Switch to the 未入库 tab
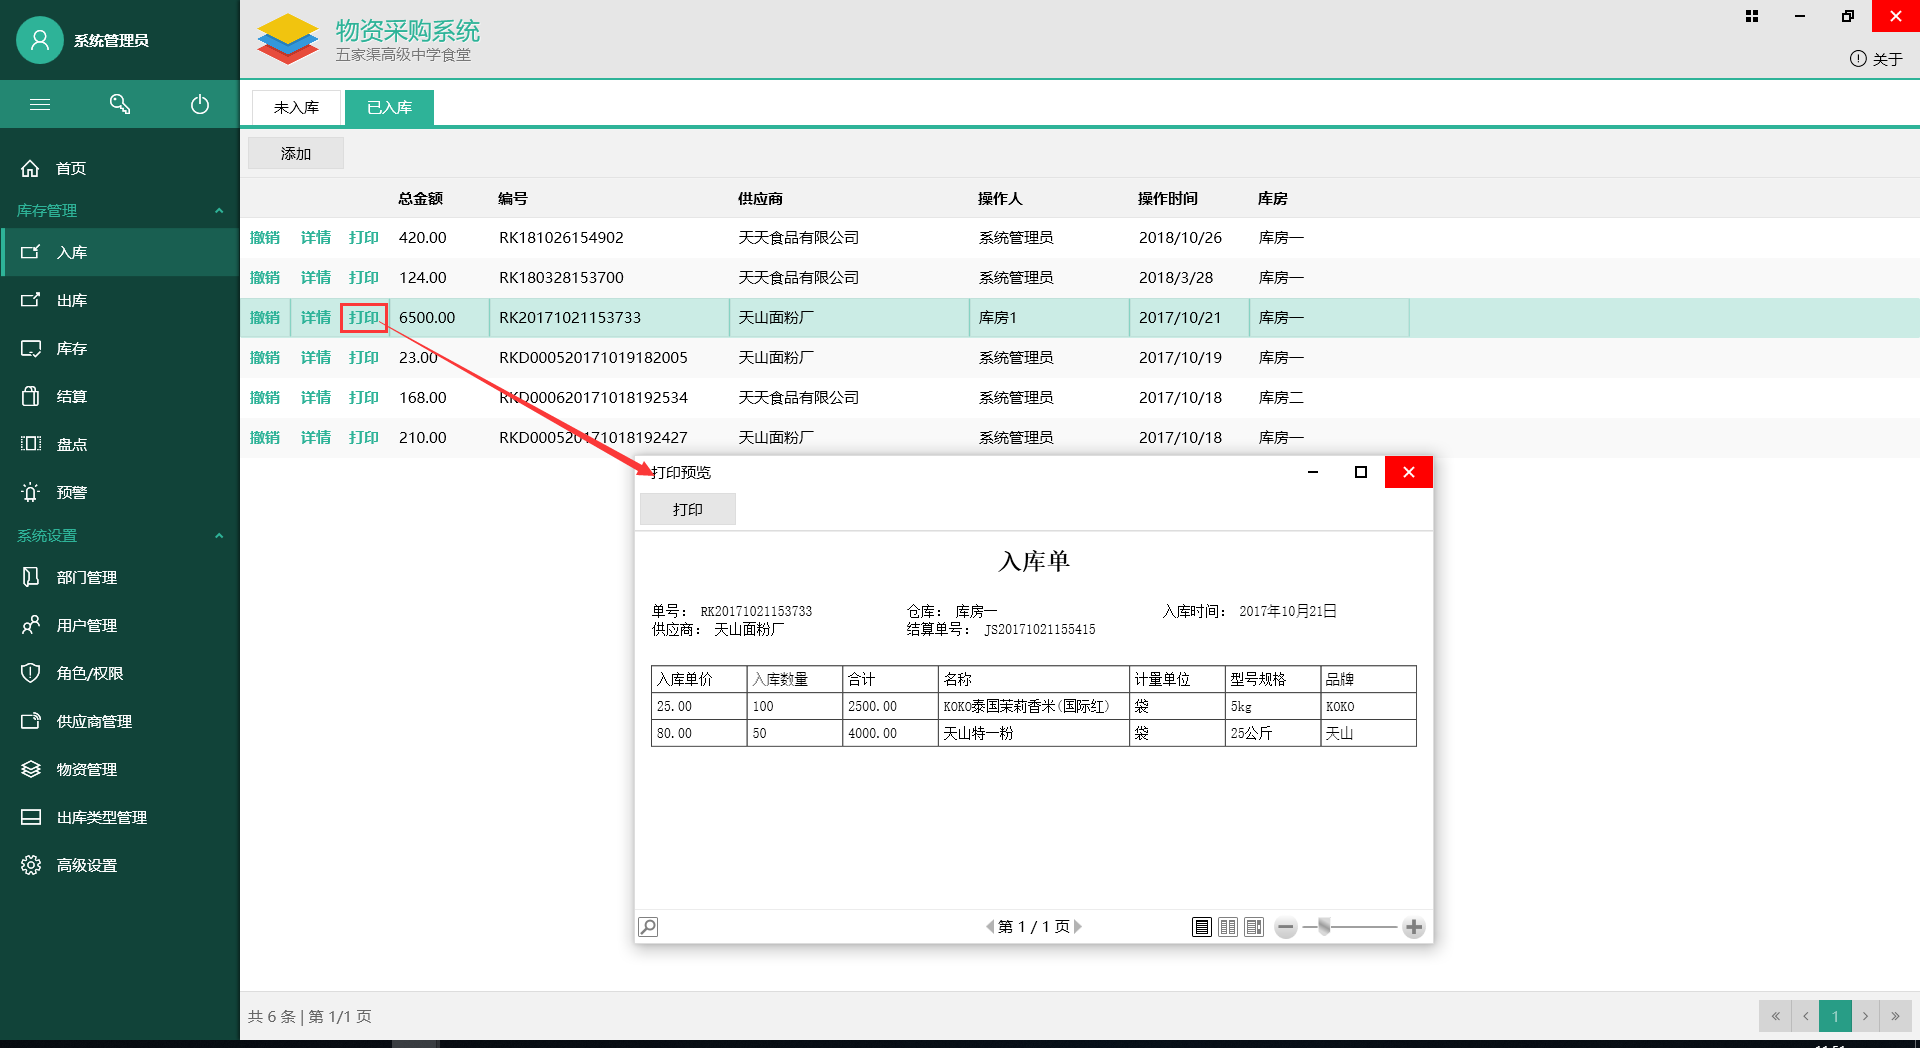The width and height of the screenshot is (1920, 1048). (296, 107)
